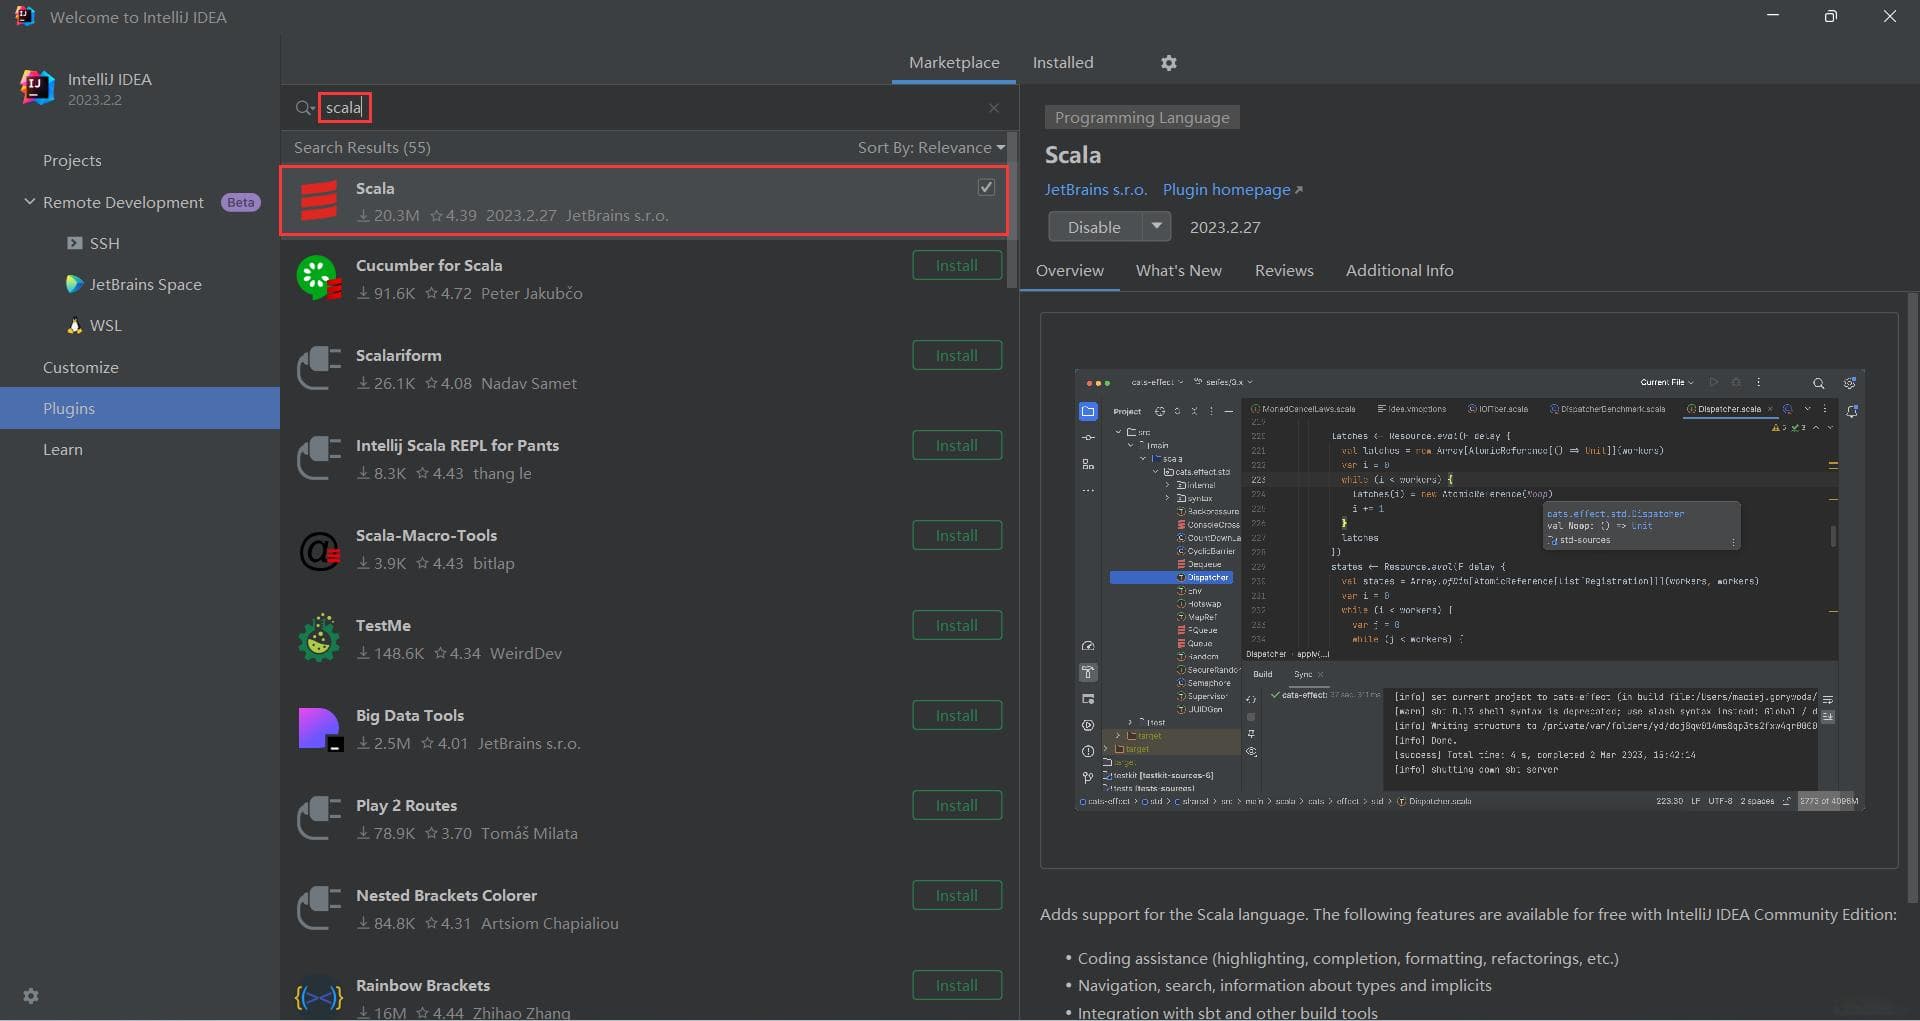Click into the plugin search field
Image resolution: width=1920 pixels, height=1021 pixels.
tap(650, 107)
